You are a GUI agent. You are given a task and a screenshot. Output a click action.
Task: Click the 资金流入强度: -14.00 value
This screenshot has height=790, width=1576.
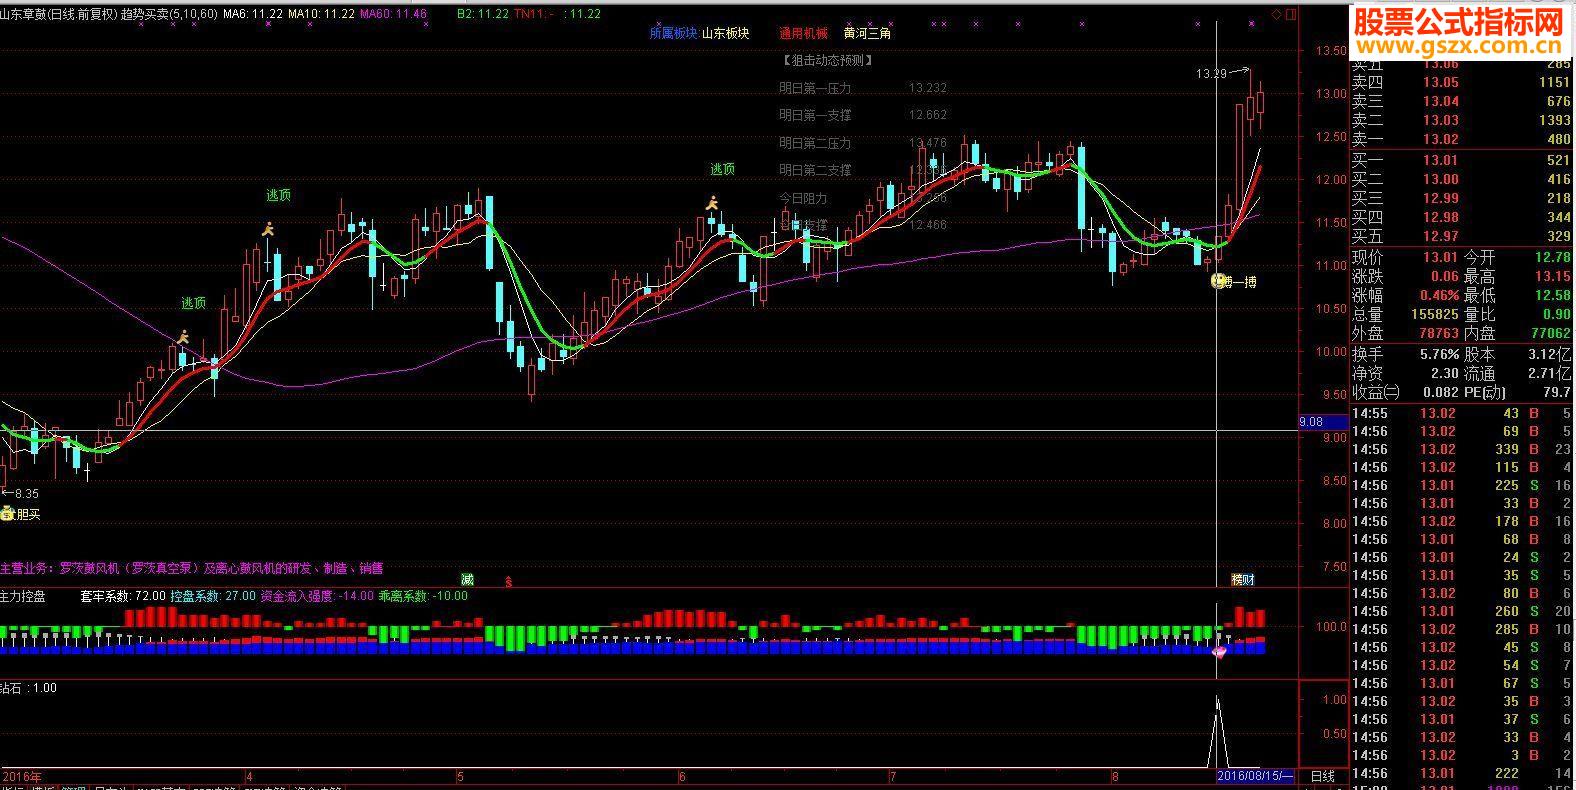pyautogui.click(x=317, y=596)
